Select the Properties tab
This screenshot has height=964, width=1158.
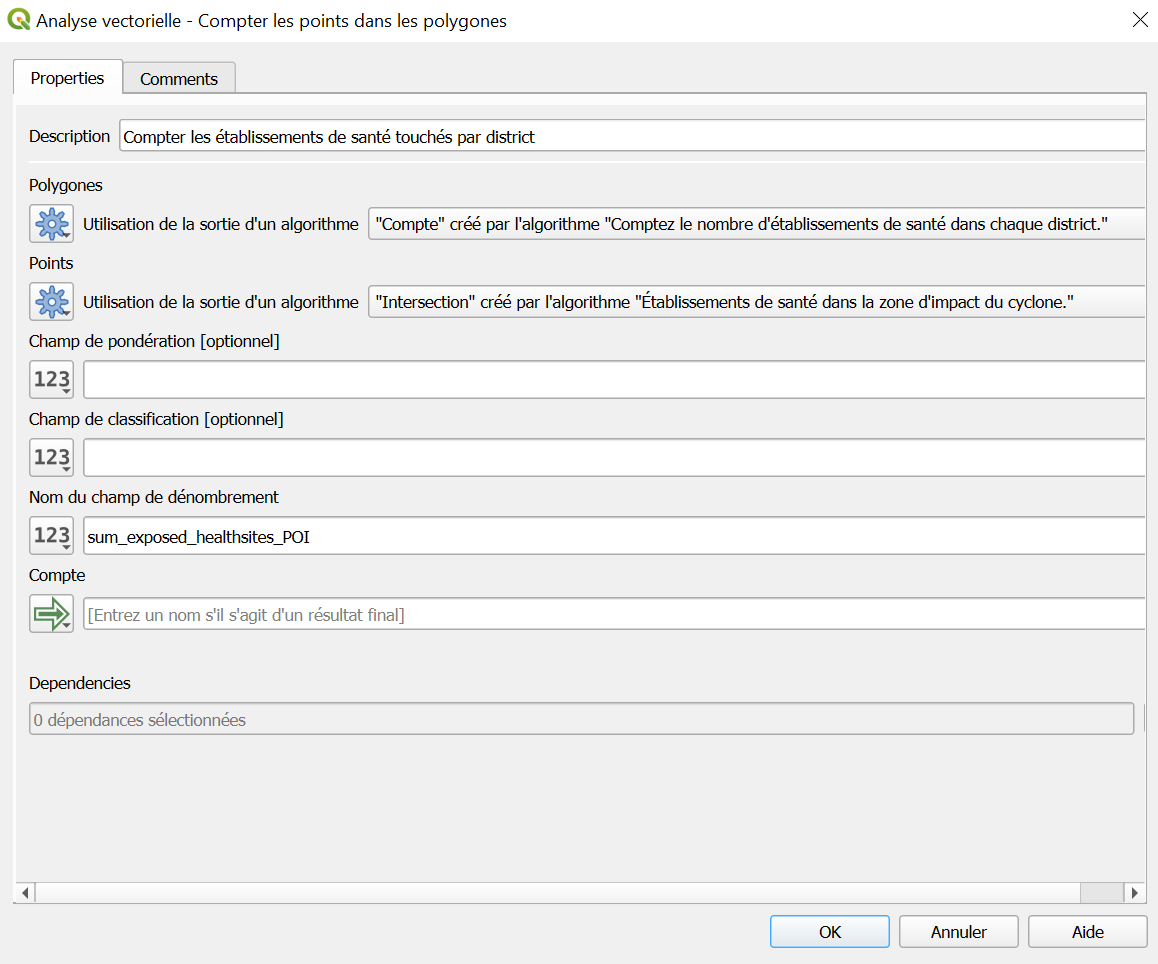pyautogui.click(x=67, y=78)
